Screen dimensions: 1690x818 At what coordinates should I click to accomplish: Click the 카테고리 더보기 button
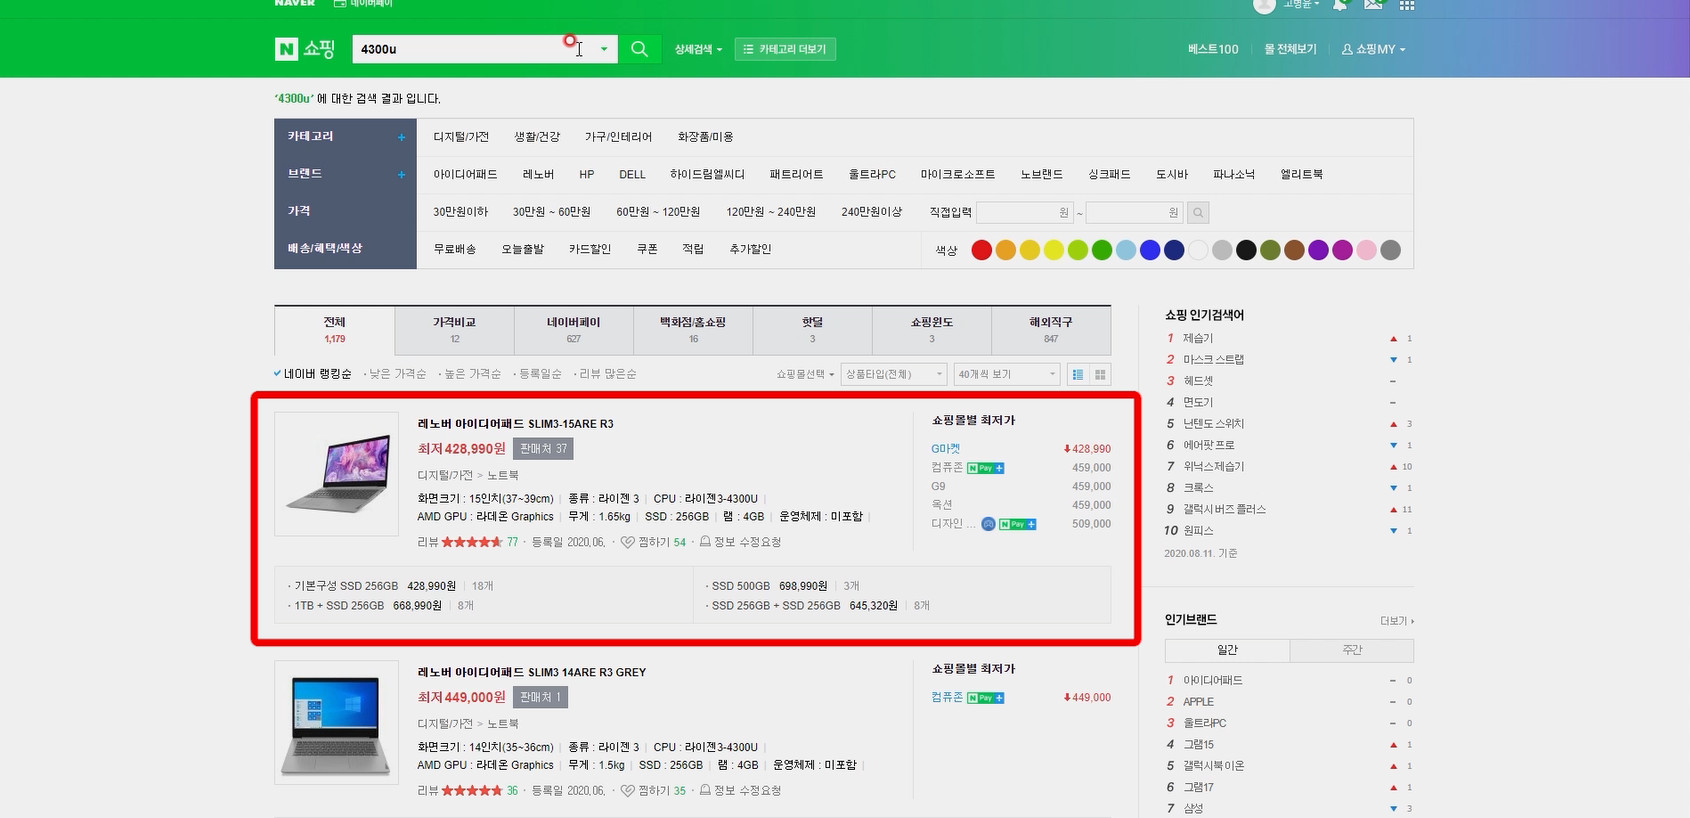(x=785, y=49)
